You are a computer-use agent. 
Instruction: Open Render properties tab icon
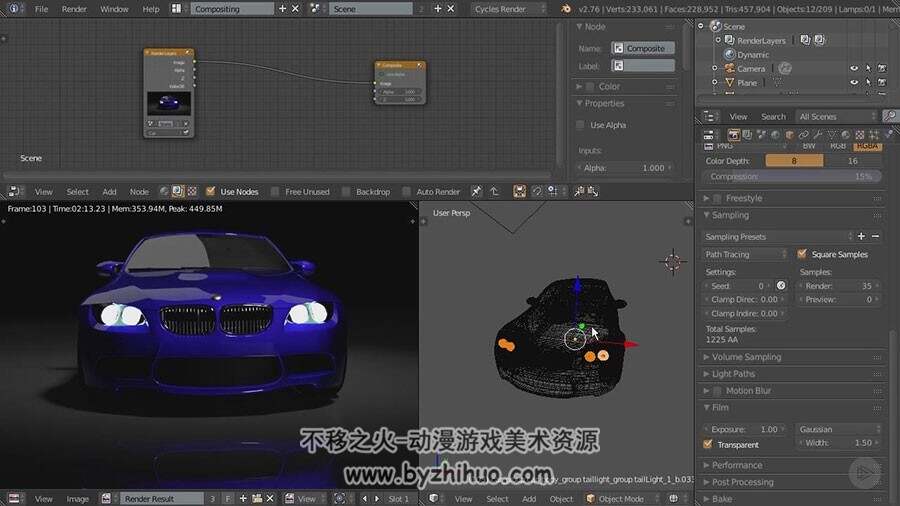pyautogui.click(x=734, y=135)
